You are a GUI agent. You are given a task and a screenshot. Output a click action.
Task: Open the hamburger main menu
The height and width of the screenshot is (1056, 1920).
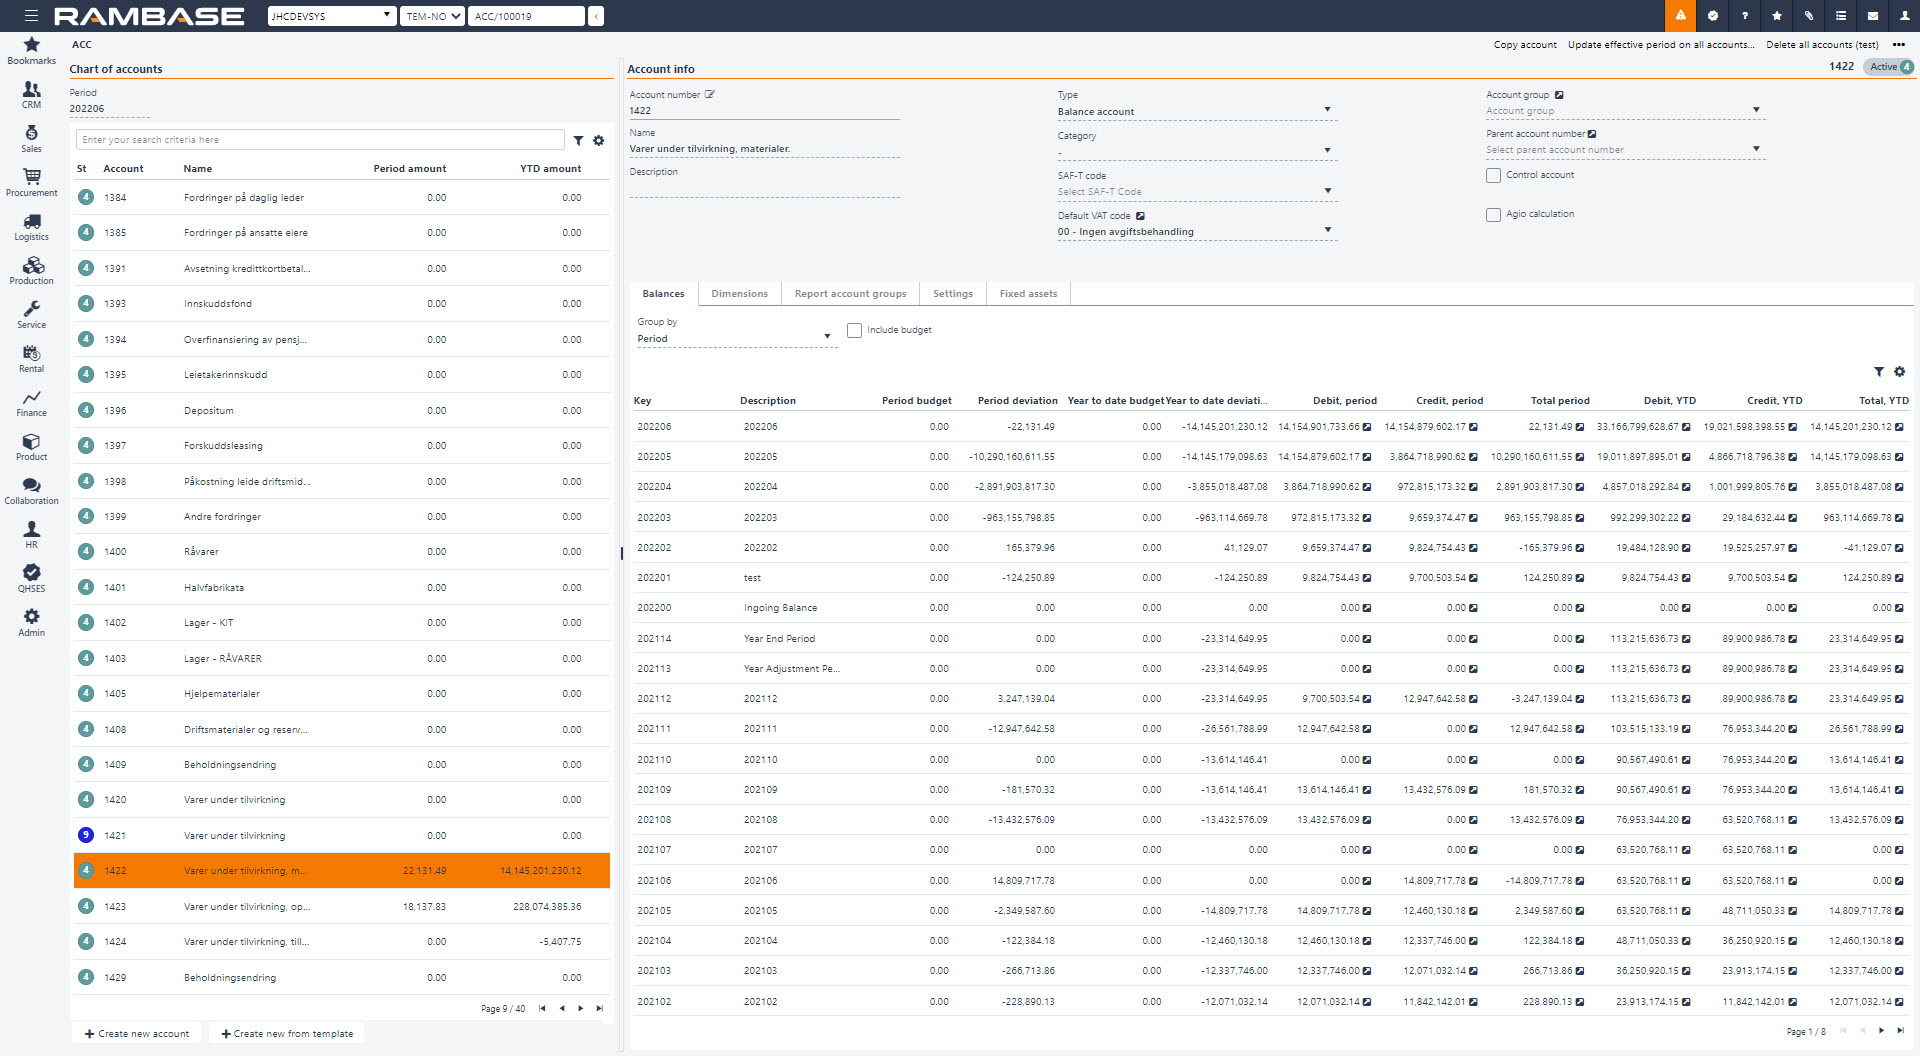tap(31, 16)
